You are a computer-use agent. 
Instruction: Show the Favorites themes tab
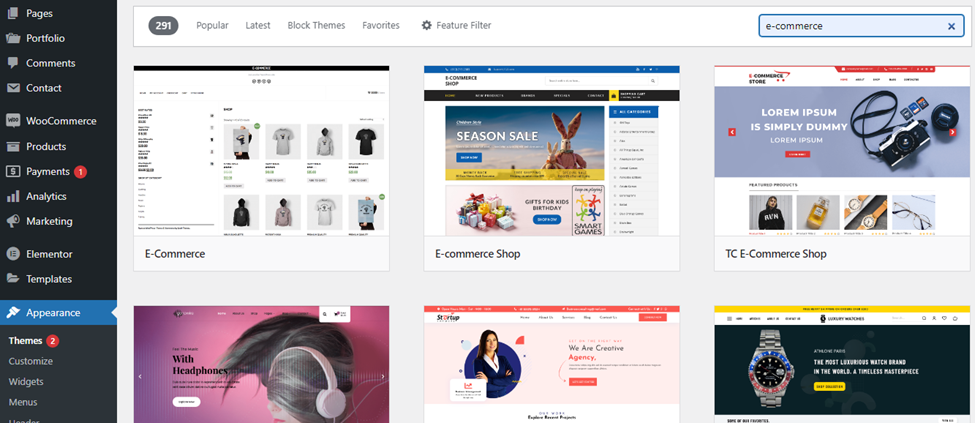[381, 26]
